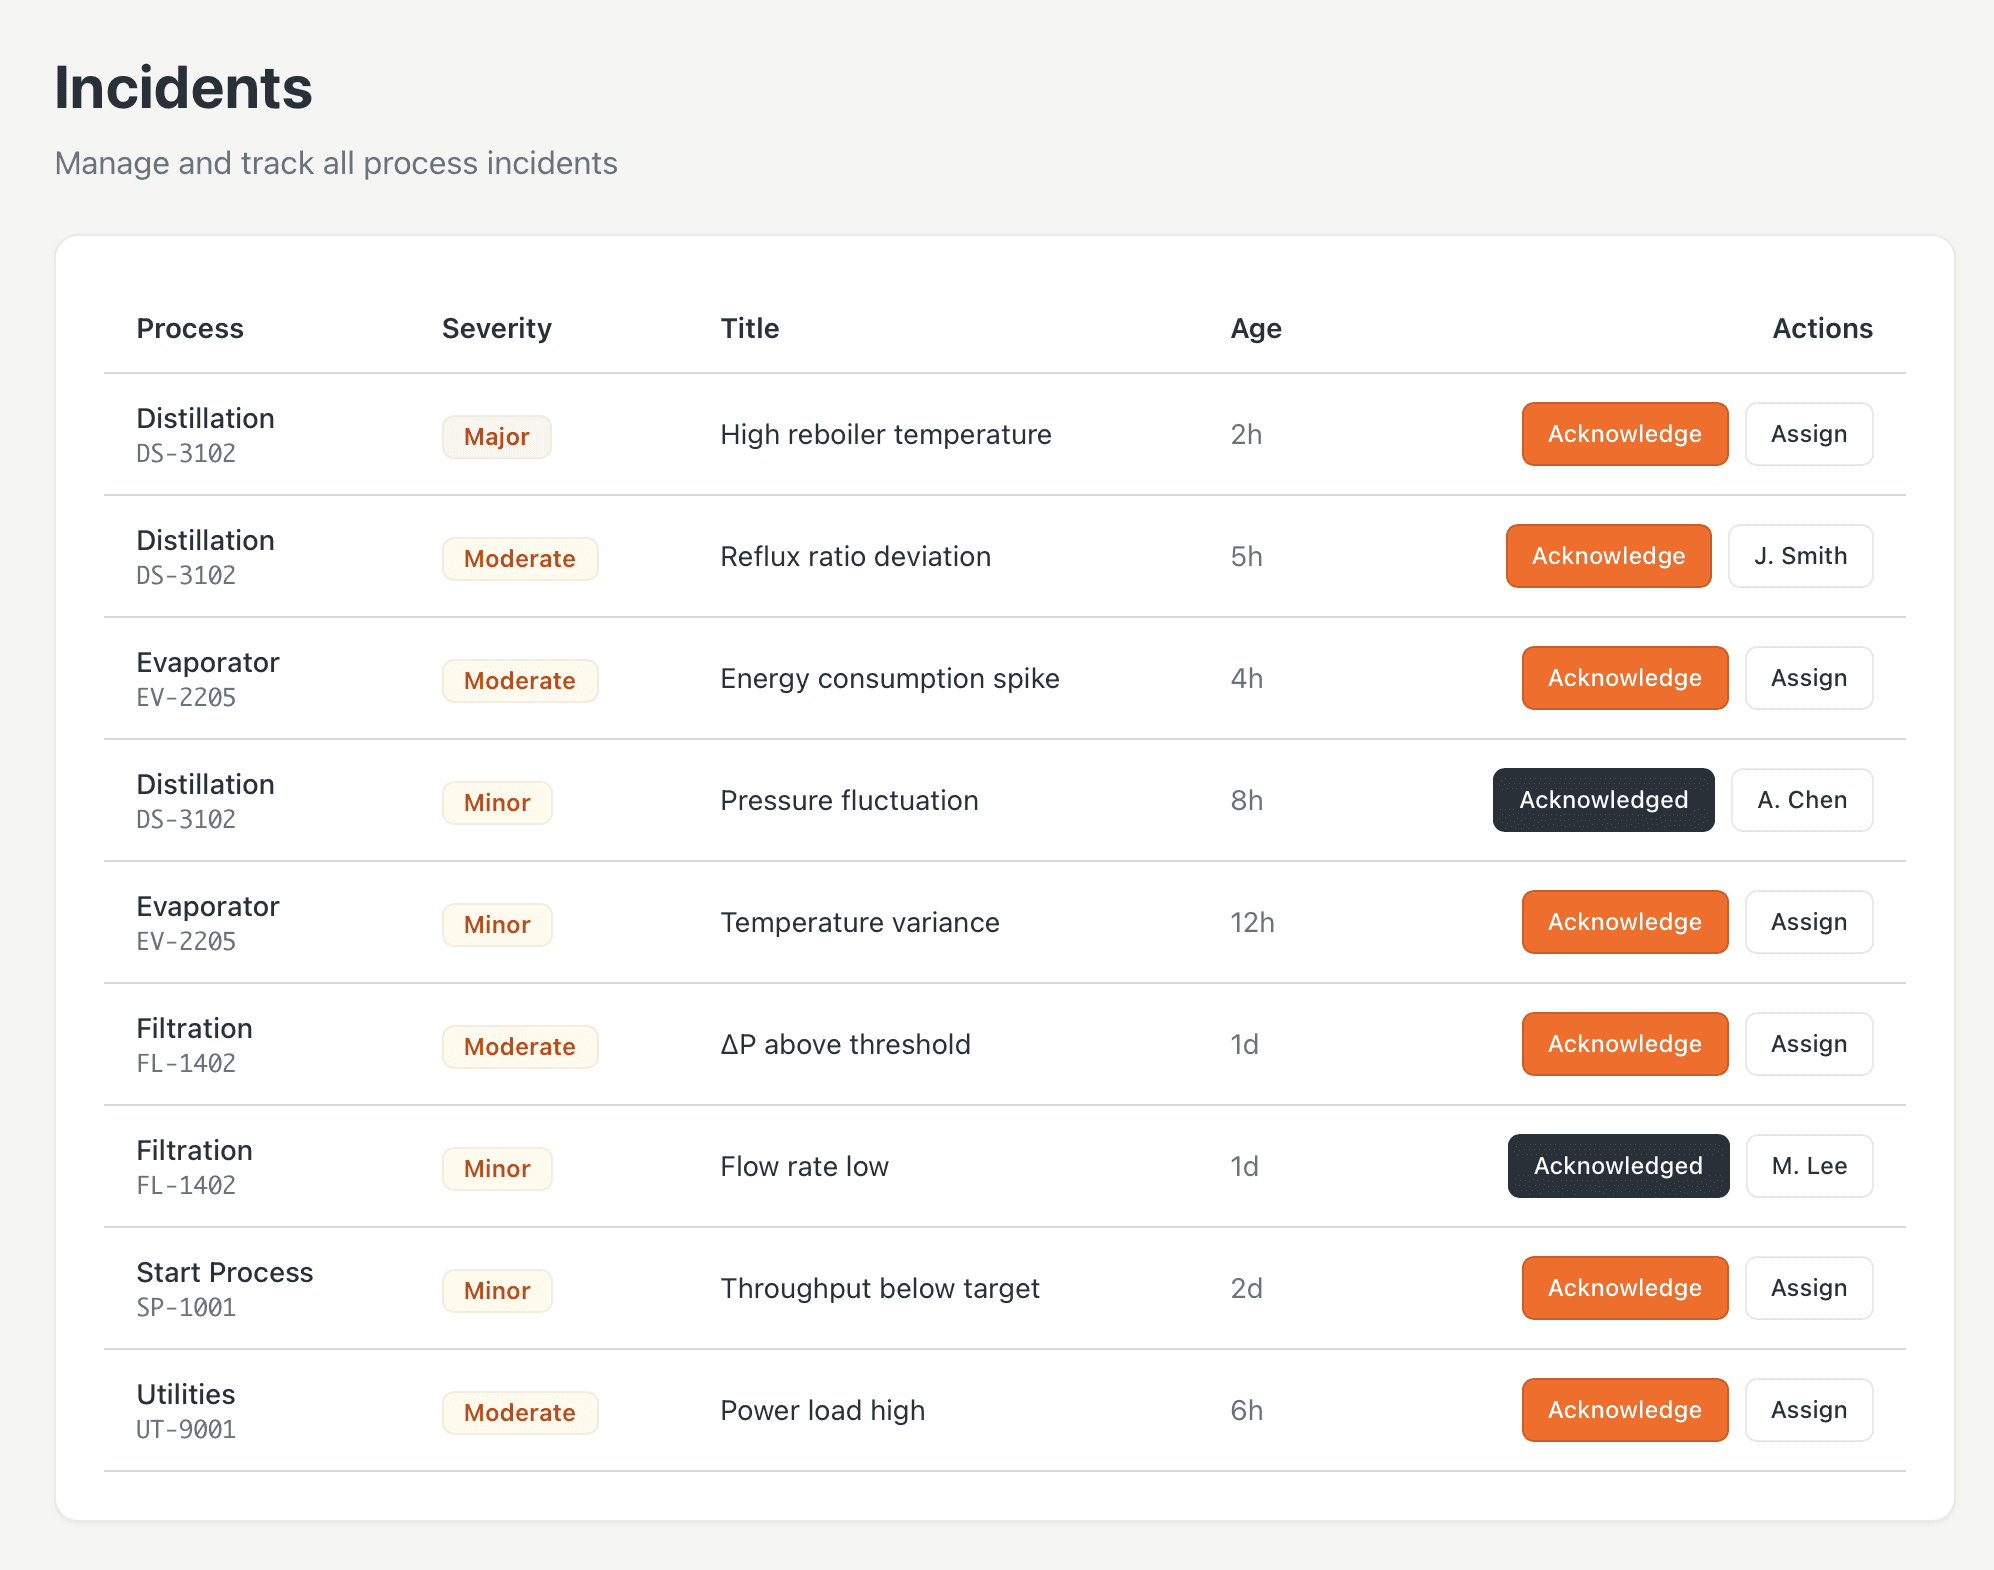The width and height of the screenshot is (1994, 1570).
Task: Click the Age column header
Action: tap(1255, 328)
